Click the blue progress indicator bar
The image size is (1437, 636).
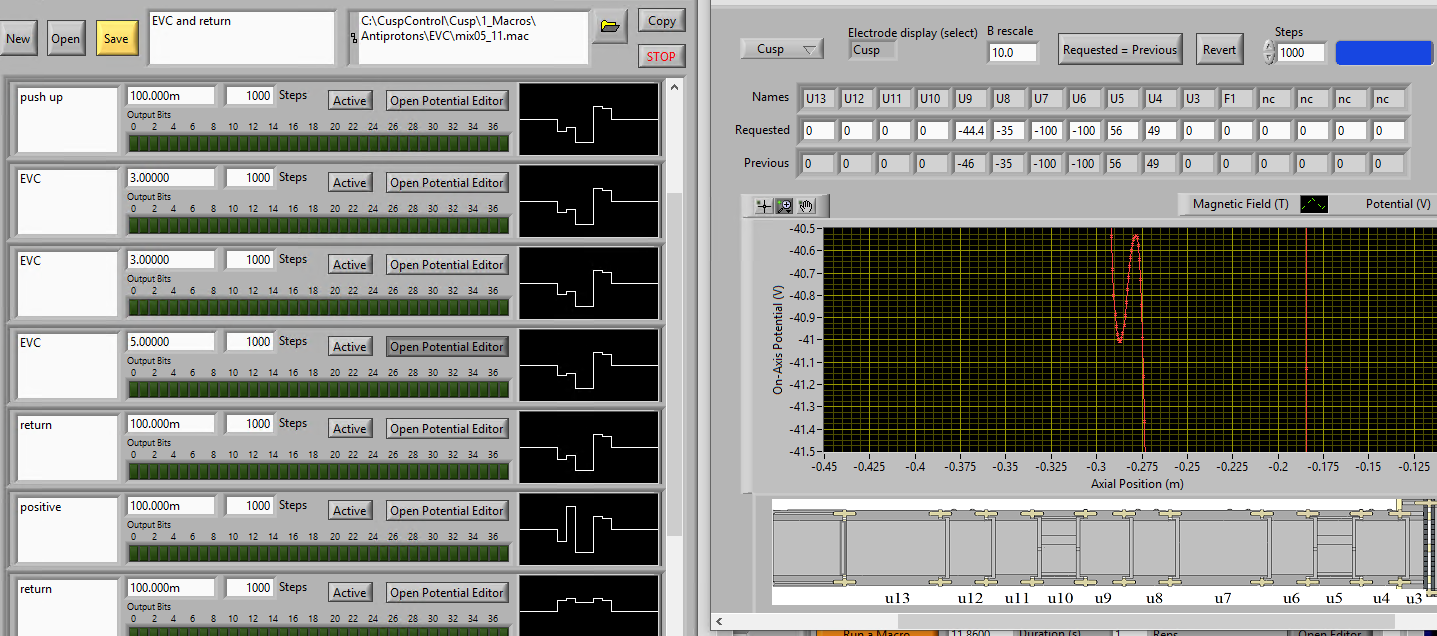click(x=1384, y=52)
